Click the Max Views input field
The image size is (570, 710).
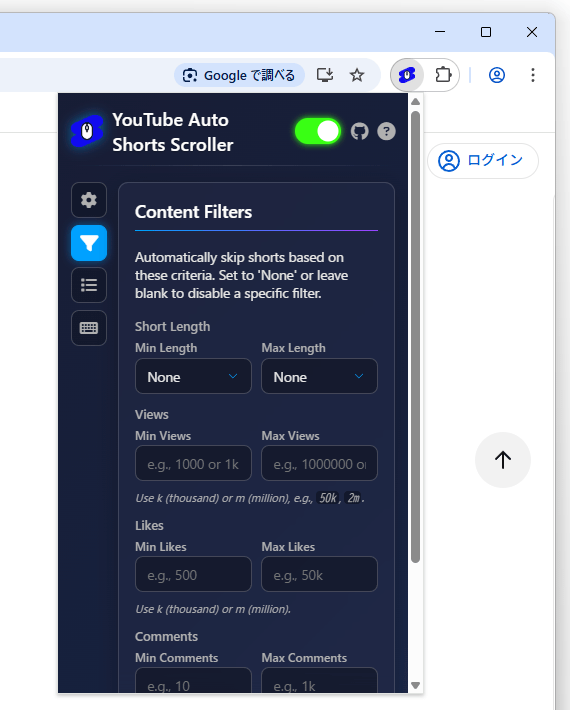319,463
